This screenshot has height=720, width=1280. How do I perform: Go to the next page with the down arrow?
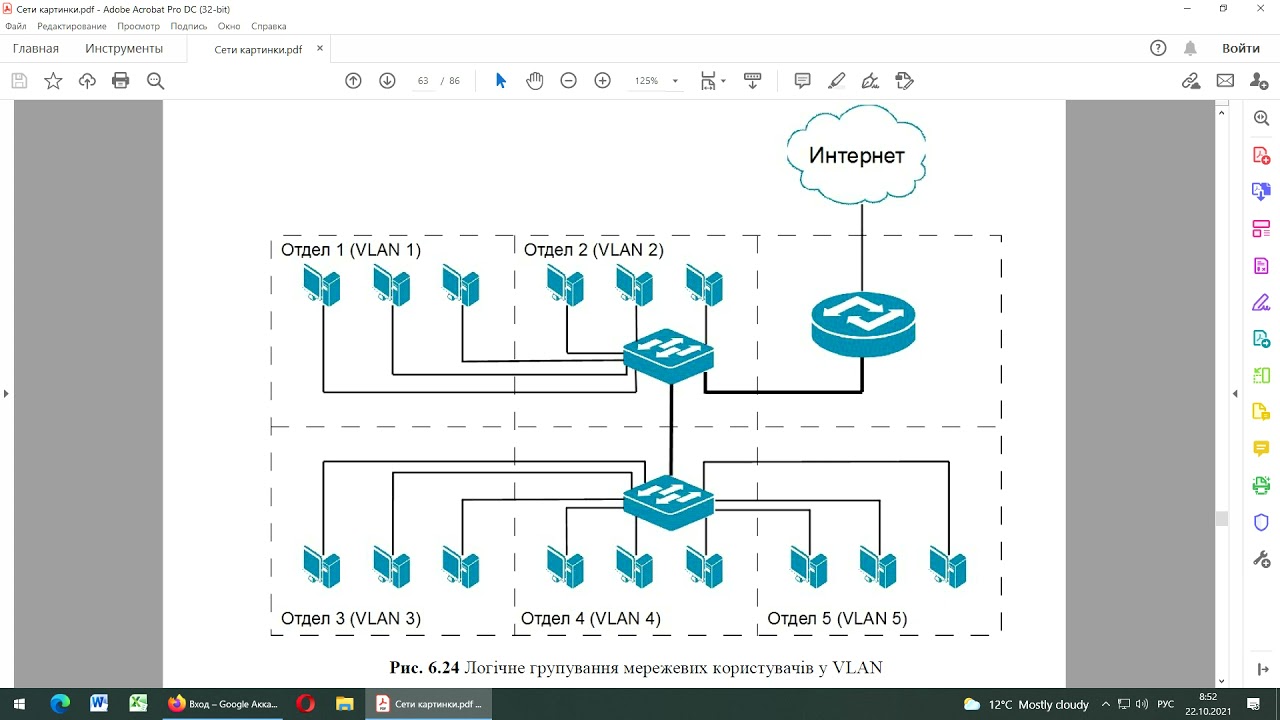pyautogui.click(x=387, y=81)
